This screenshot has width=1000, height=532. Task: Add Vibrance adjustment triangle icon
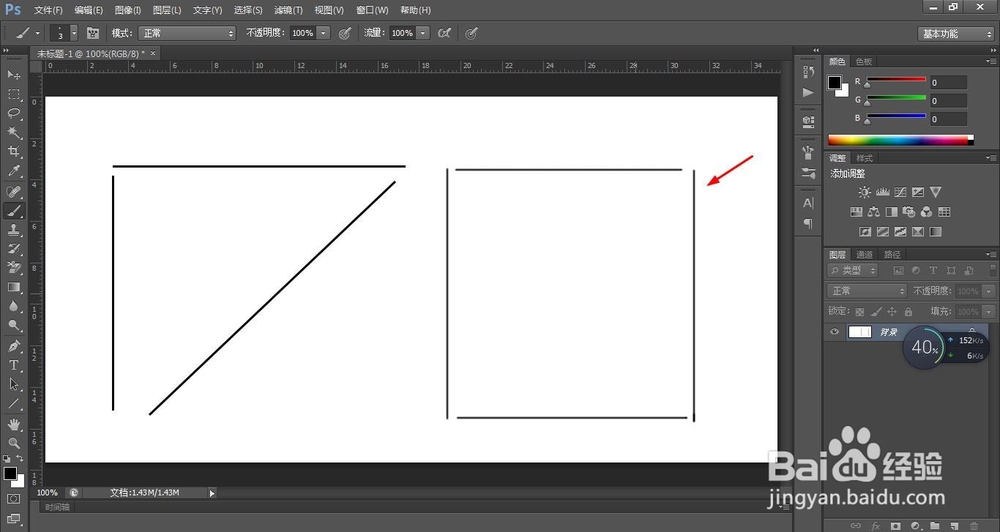click(936, 192)
